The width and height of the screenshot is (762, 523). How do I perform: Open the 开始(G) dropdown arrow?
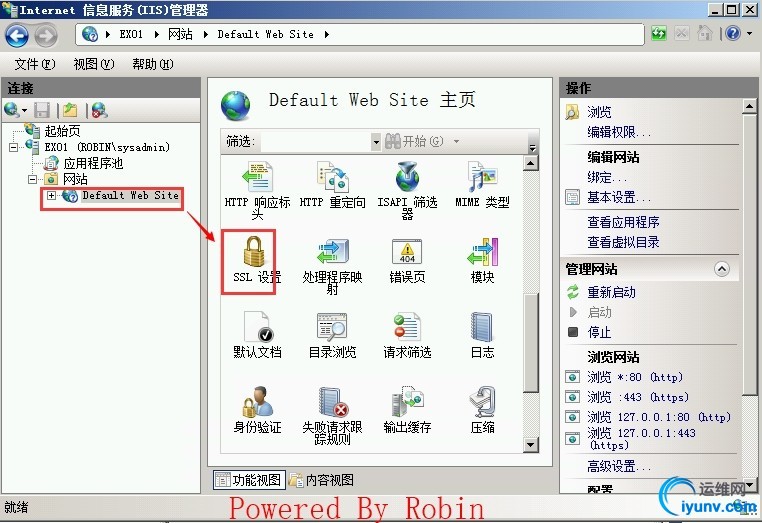(x=456, y=141)
